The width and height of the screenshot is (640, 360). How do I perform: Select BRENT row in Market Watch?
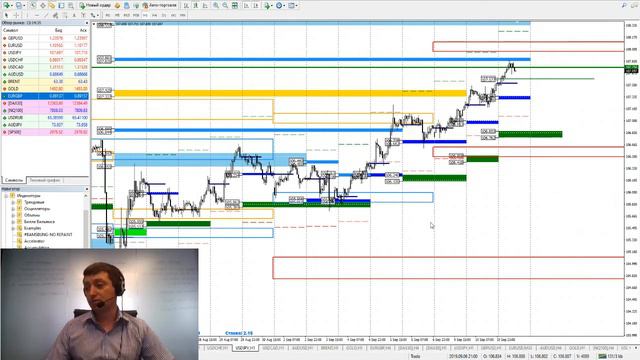[45, 82]
